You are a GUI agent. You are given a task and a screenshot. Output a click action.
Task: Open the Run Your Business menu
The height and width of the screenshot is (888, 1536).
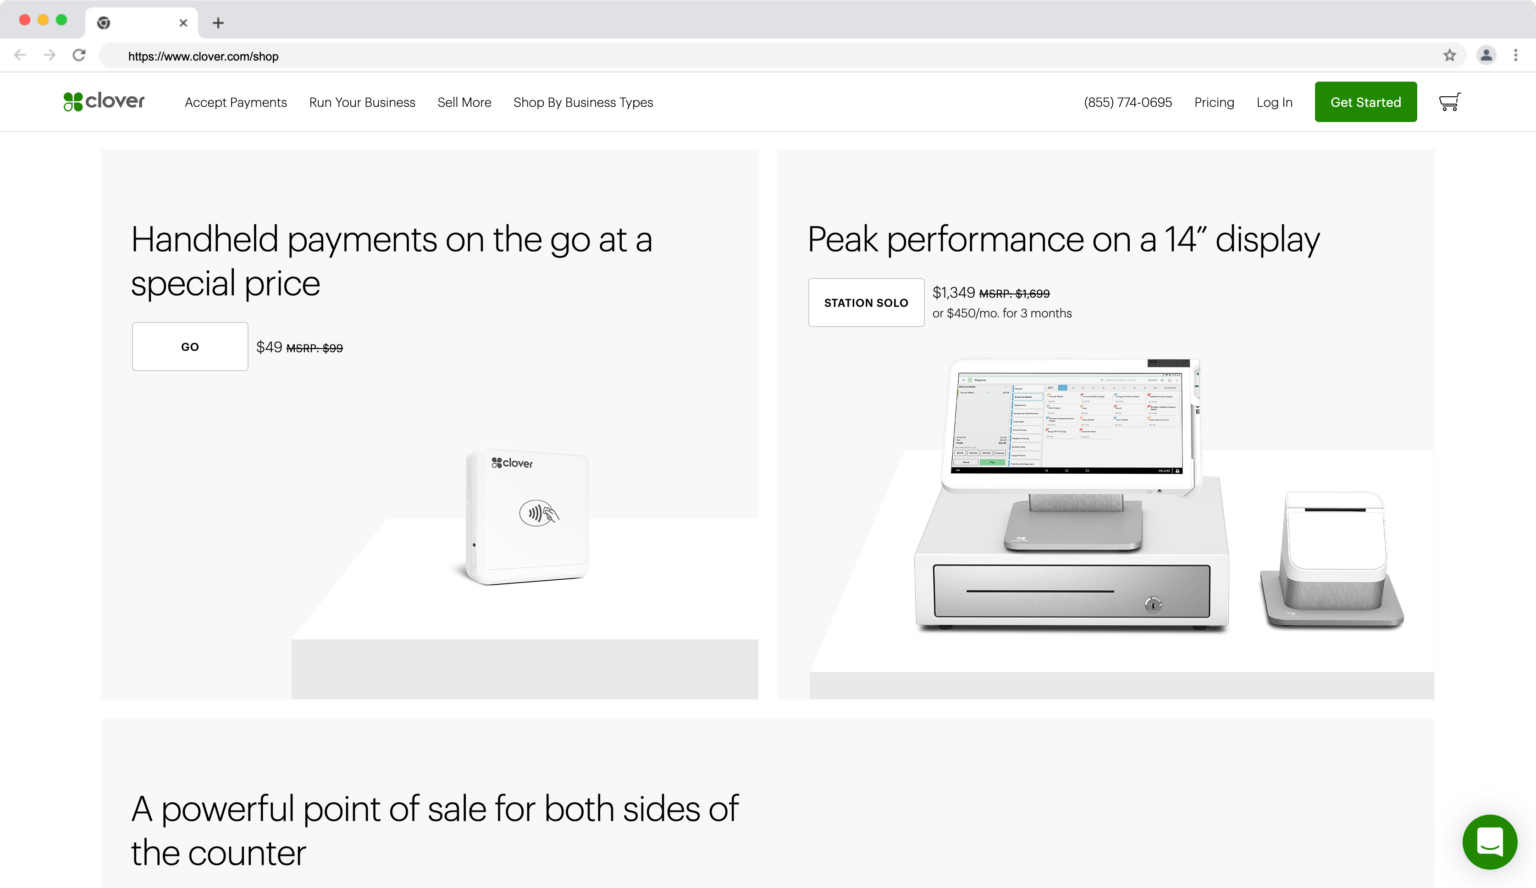tap(362, 102)
